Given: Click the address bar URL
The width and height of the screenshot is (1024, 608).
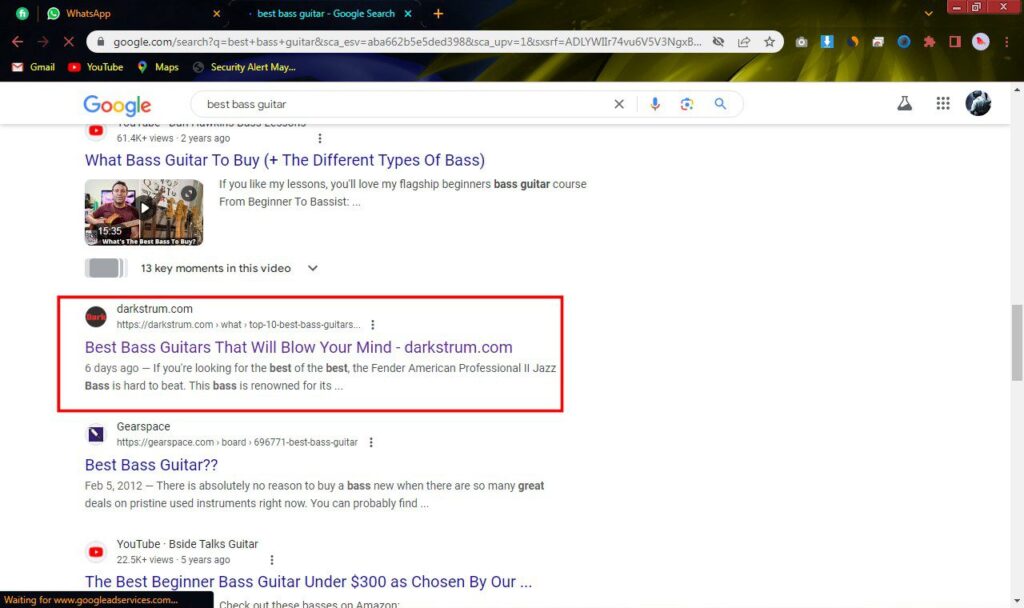Looking at the screenshot, I should (x=406, y=42).
